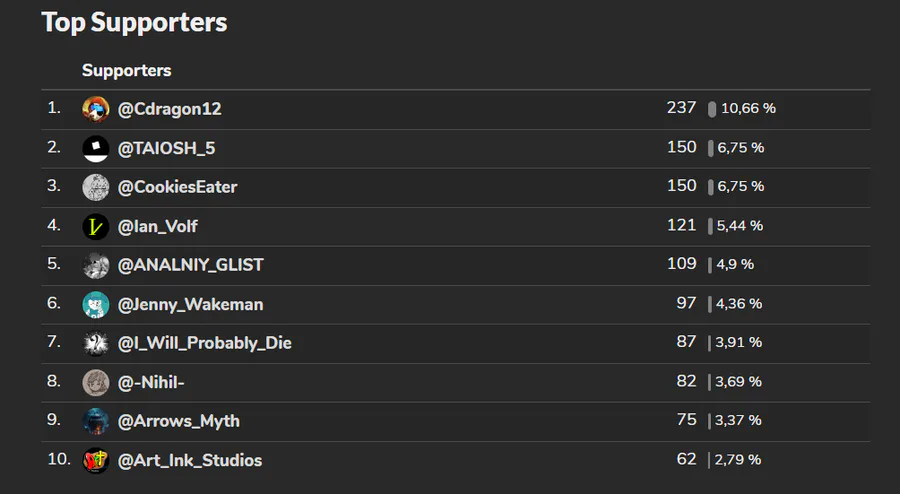Viewport: 900px width, 494px height.
Task: Go to @CookiesEater's profile
Action: coord(177,187)
